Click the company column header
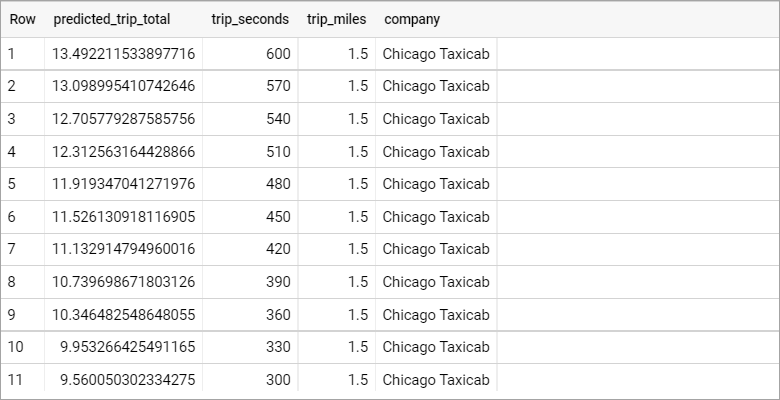 (x=412, y=19)
